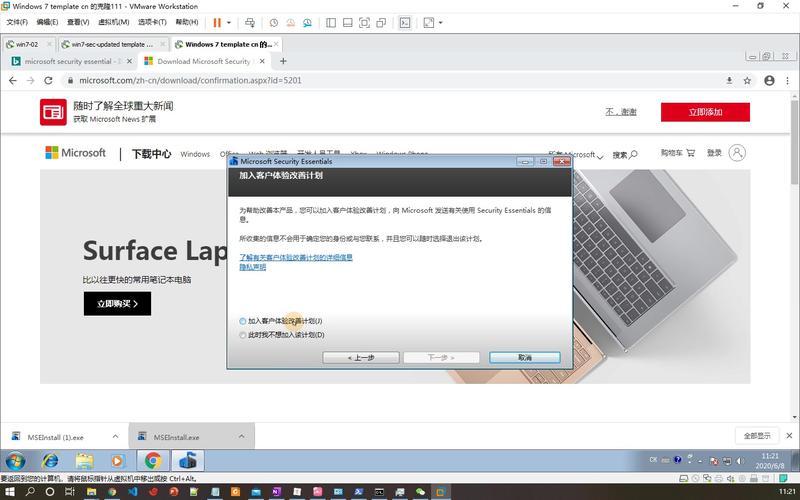Click the guest taskbar clock 2020/6/8

coord(770,461)
